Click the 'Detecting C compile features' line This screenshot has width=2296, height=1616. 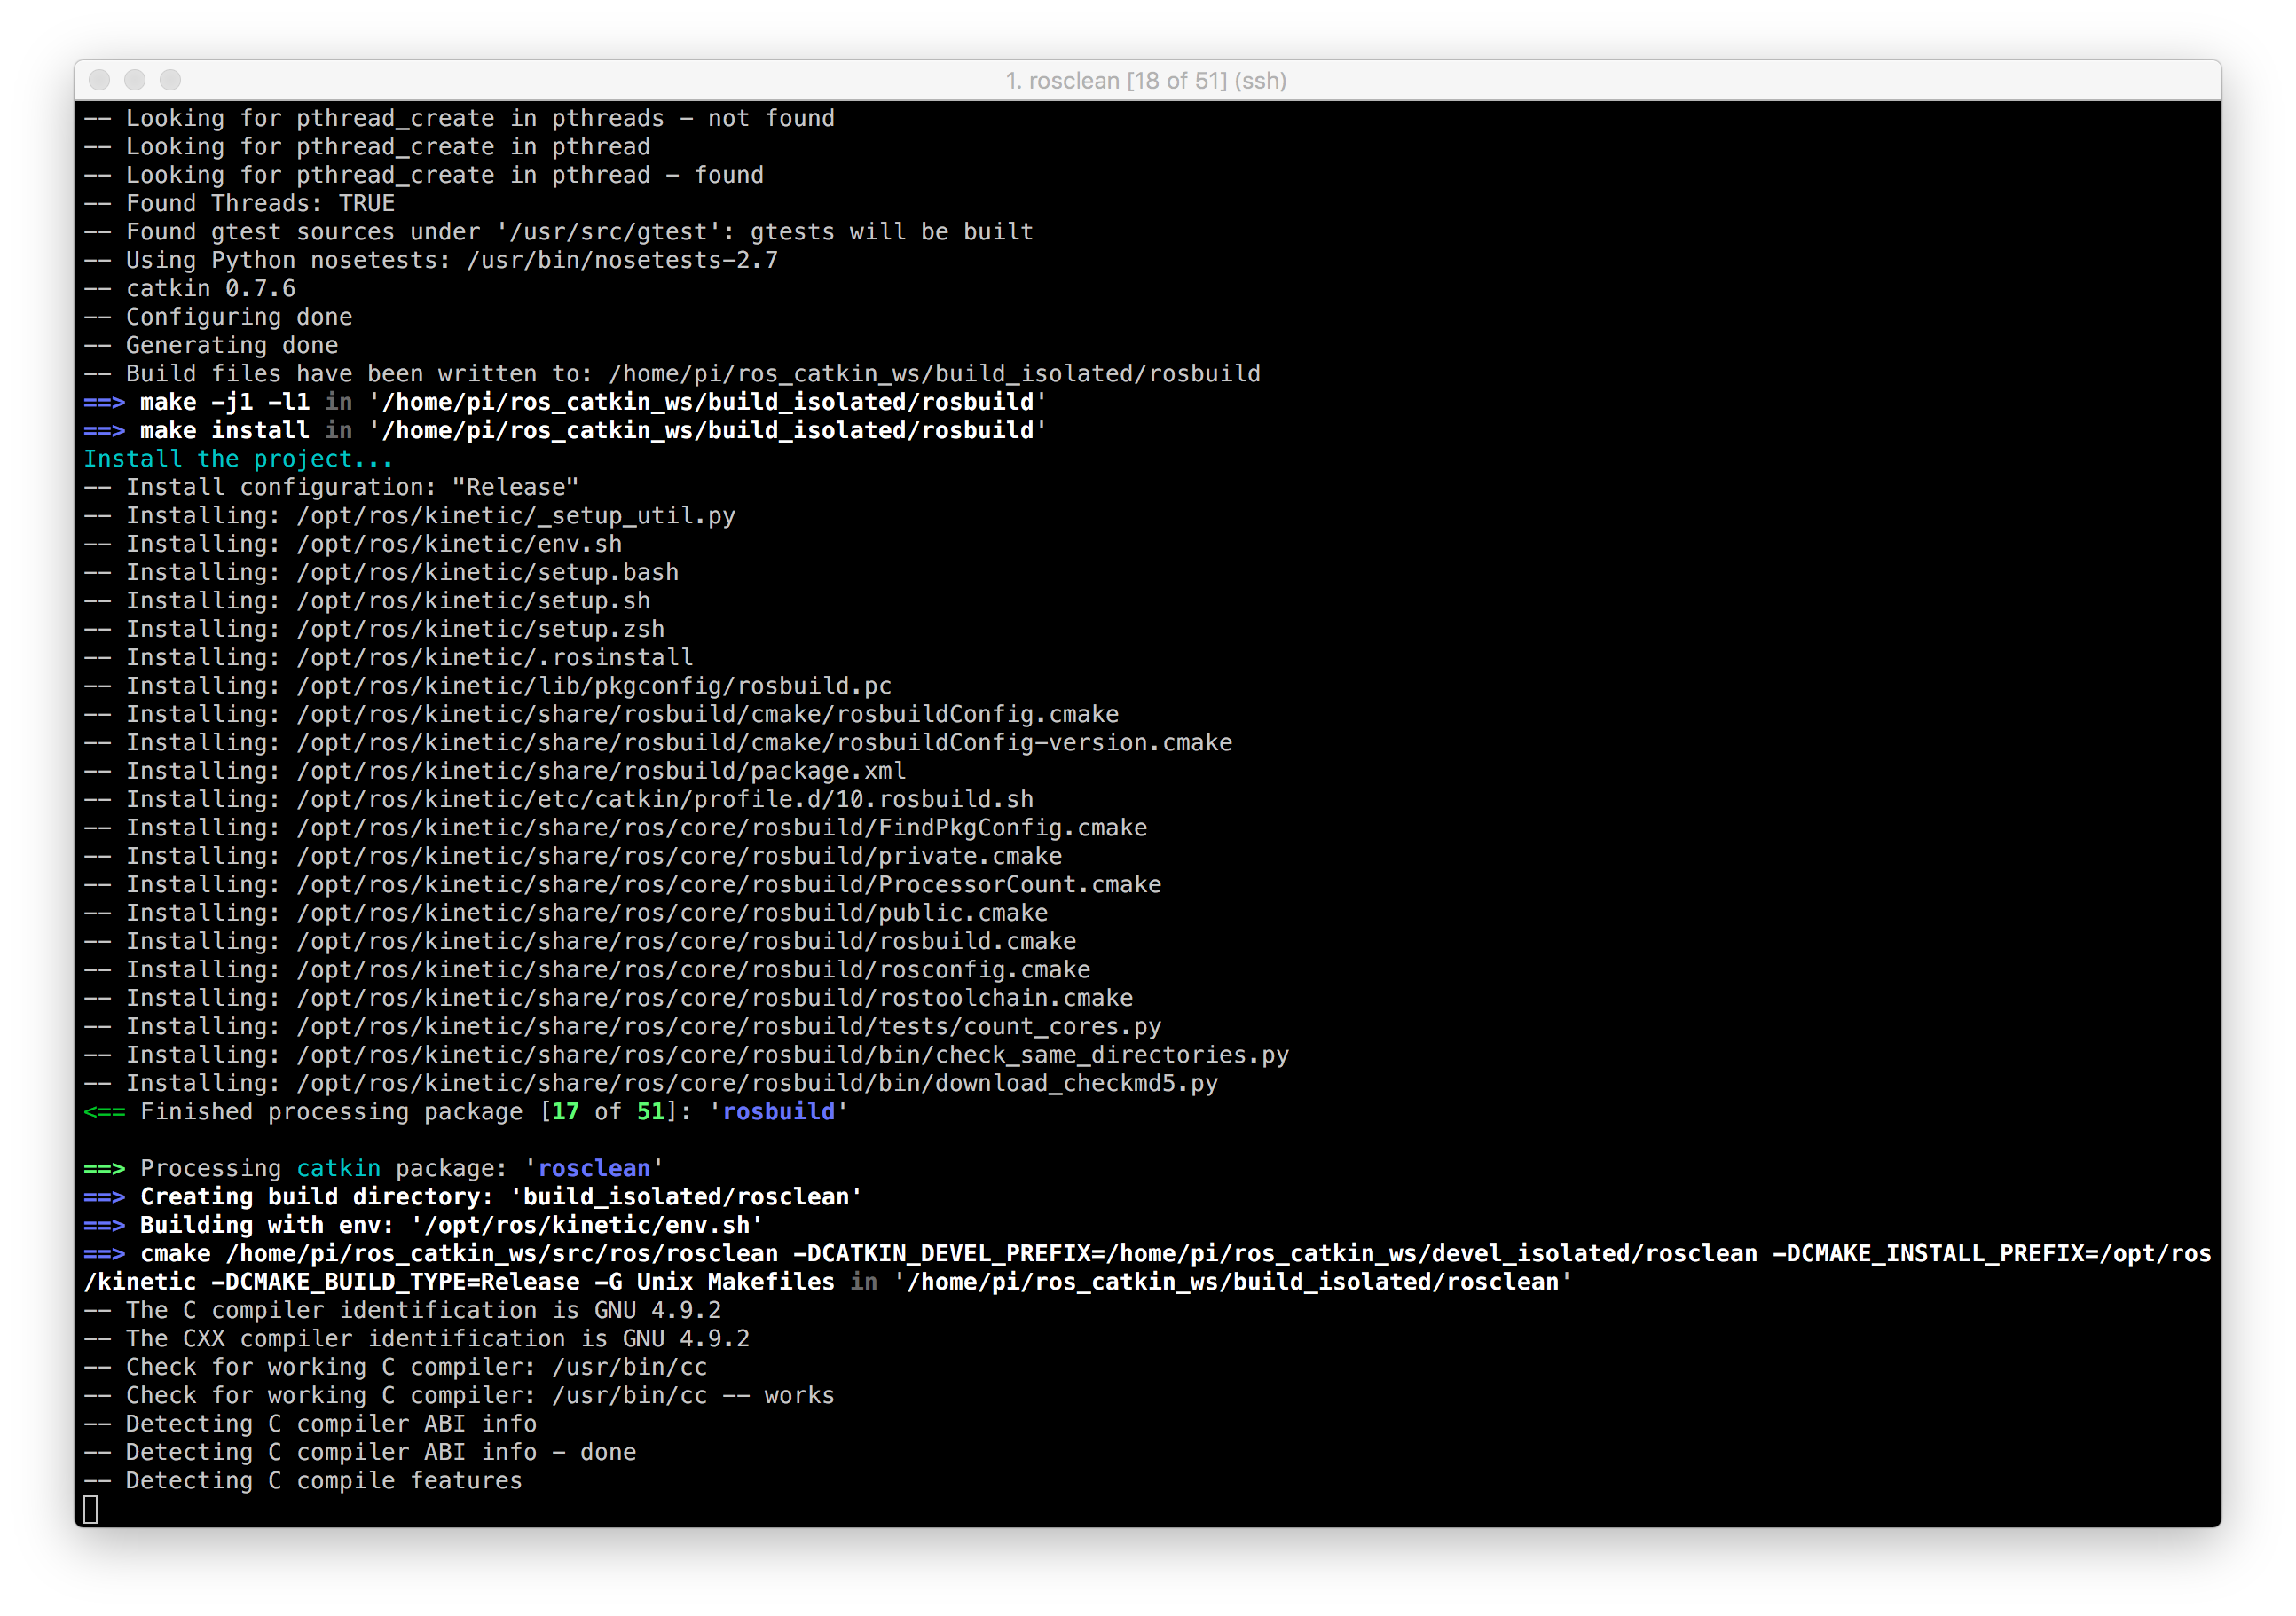(x=303, y=1480)
